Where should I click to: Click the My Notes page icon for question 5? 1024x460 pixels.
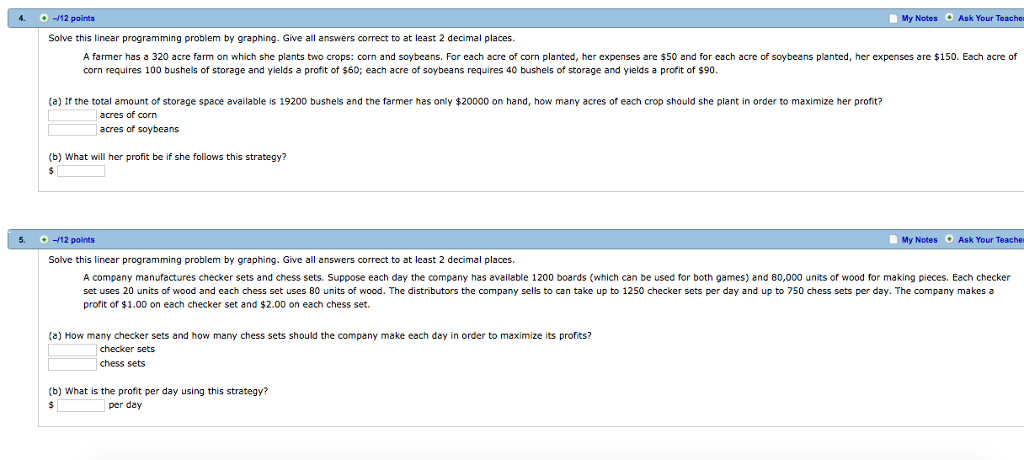892,240
